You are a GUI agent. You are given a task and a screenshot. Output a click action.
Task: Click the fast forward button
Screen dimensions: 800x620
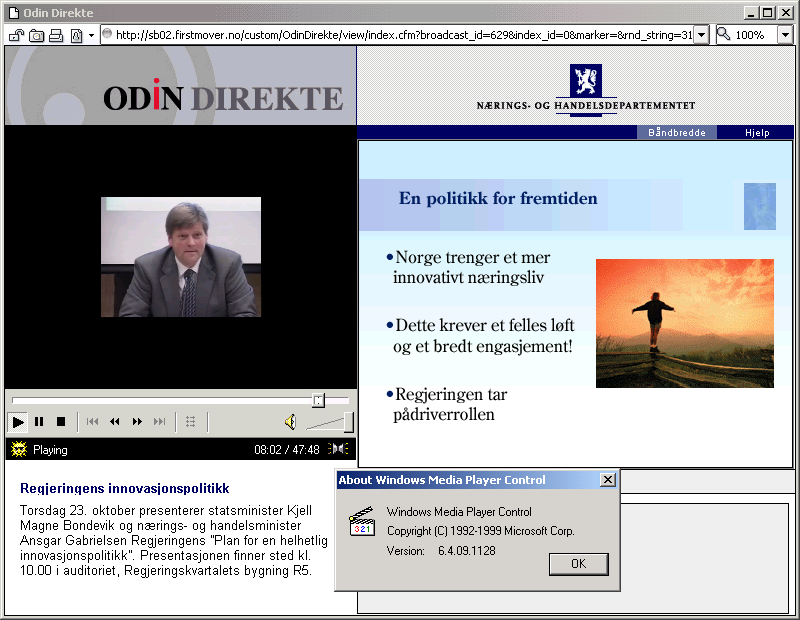(137, 422)
